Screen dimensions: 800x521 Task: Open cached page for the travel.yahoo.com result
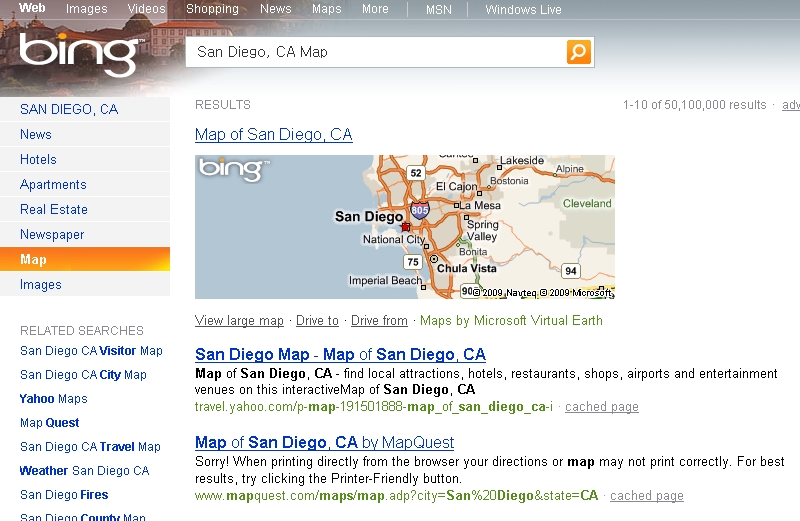(x=602, y=407)
